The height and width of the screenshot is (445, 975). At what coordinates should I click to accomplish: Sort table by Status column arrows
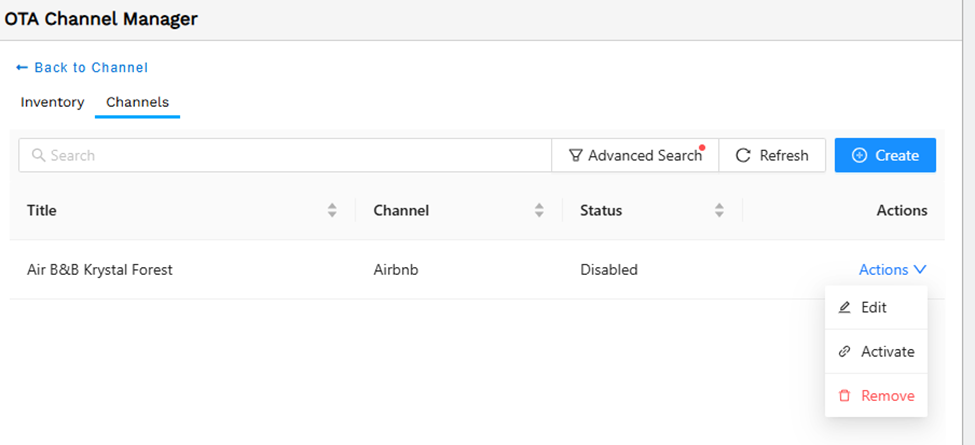[x=719, y=210]
